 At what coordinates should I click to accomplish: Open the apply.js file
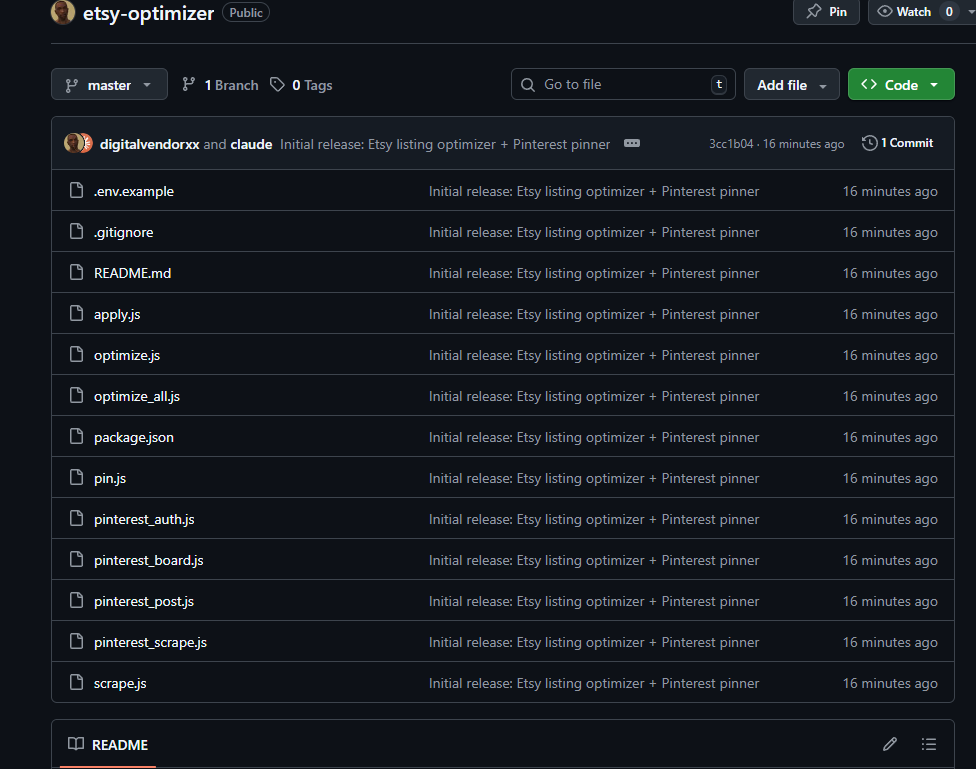pyautogui.click(x=117, y=314)
